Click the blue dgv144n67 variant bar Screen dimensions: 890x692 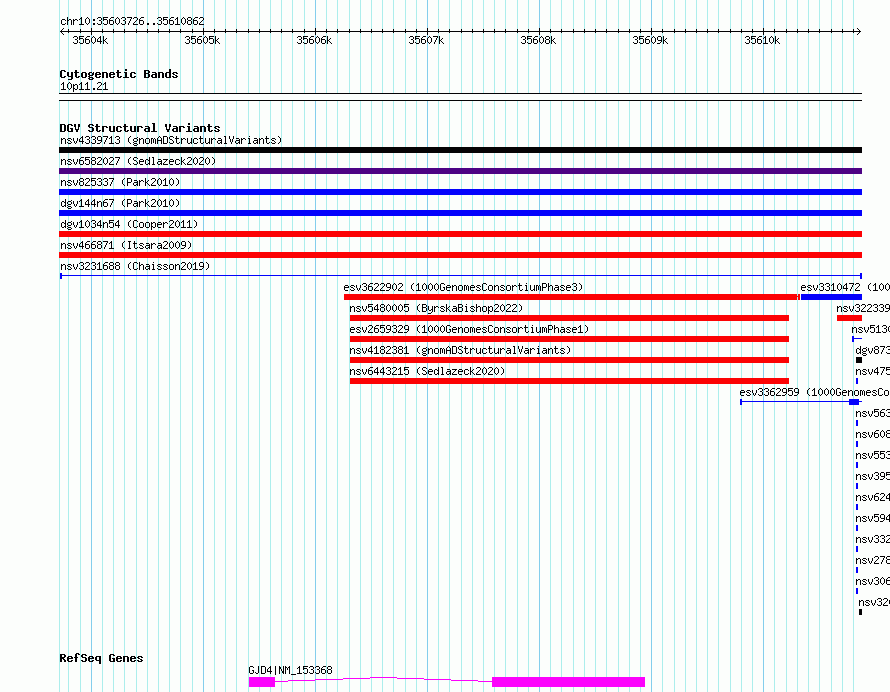pos(460,213)
